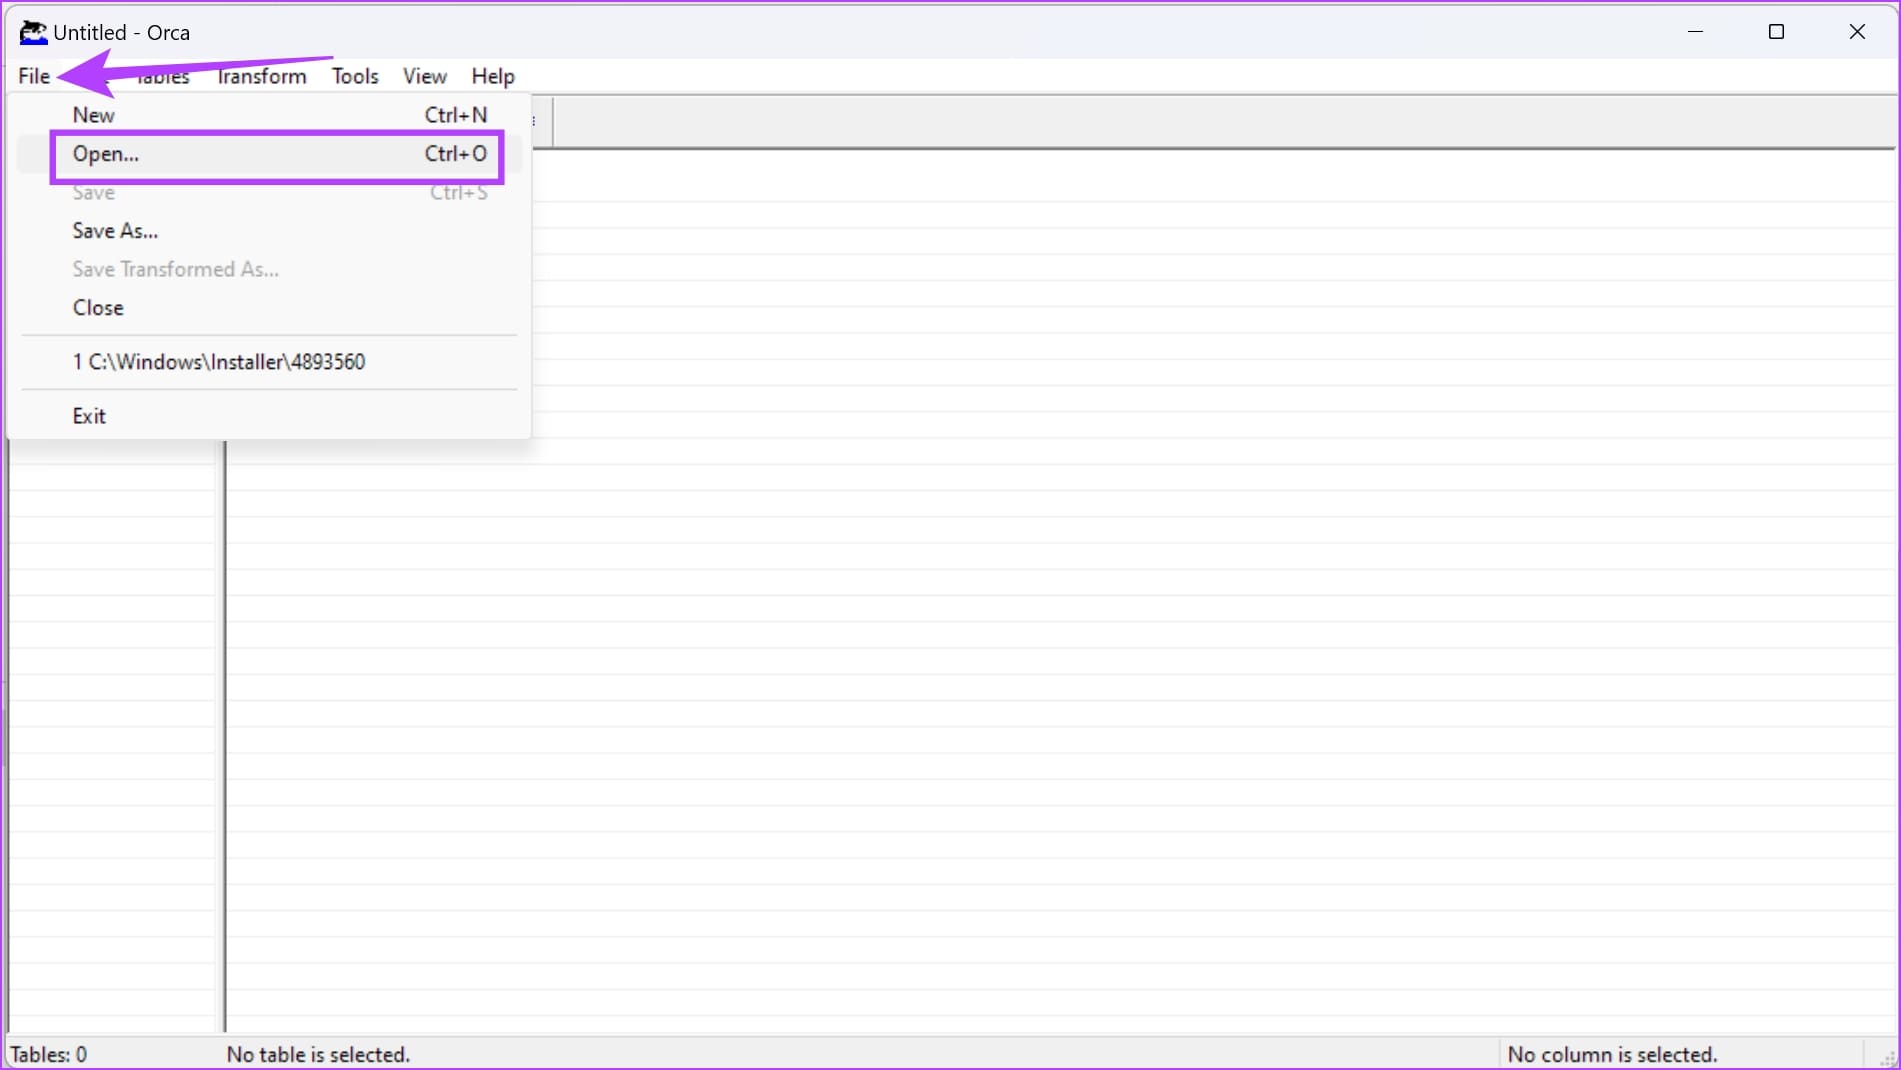This screenshot has width=1901, height=1070.
Task: Open the Help menu
Action: coord(492,76)
